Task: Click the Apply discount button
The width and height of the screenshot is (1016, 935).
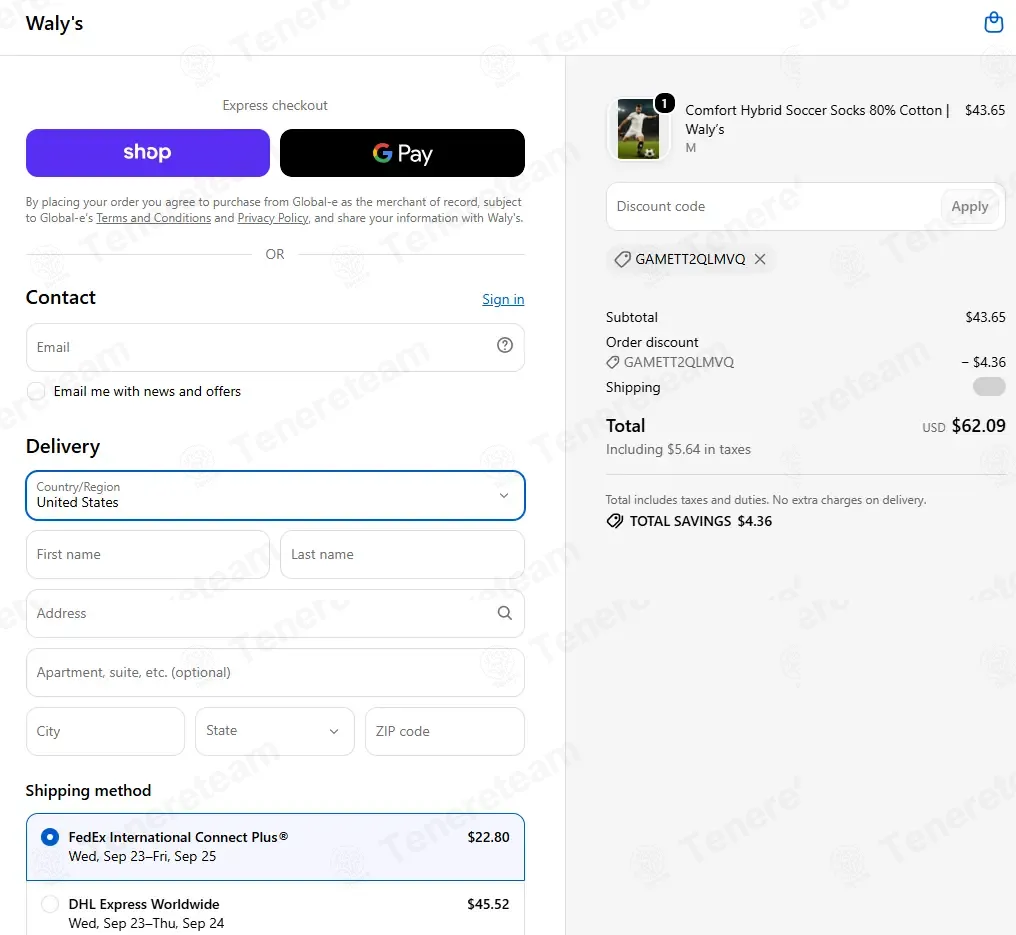Action: (969, 207)
